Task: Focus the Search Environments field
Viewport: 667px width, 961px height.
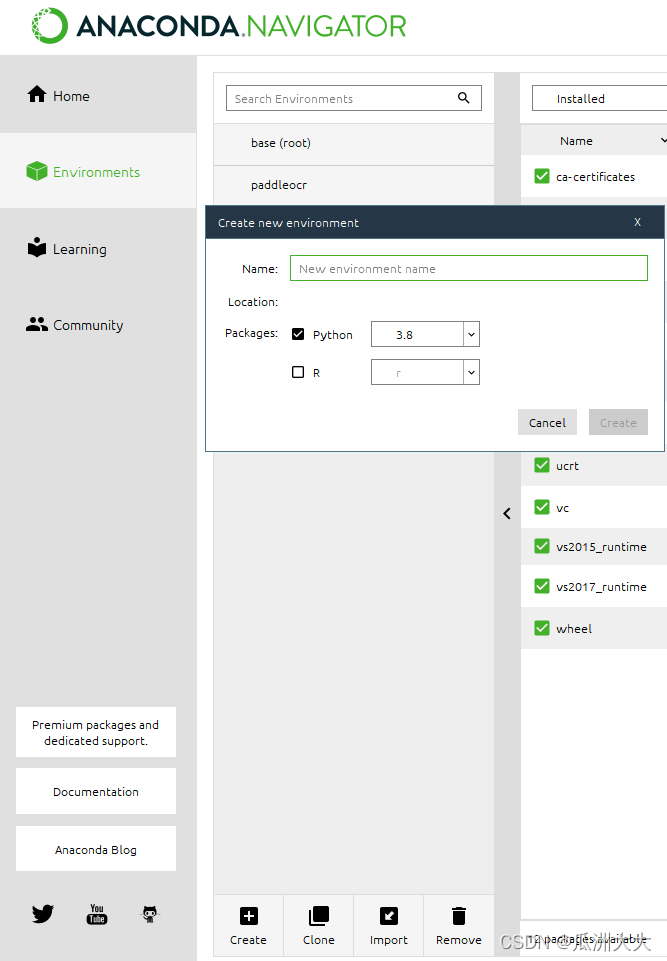Action: 354,98
